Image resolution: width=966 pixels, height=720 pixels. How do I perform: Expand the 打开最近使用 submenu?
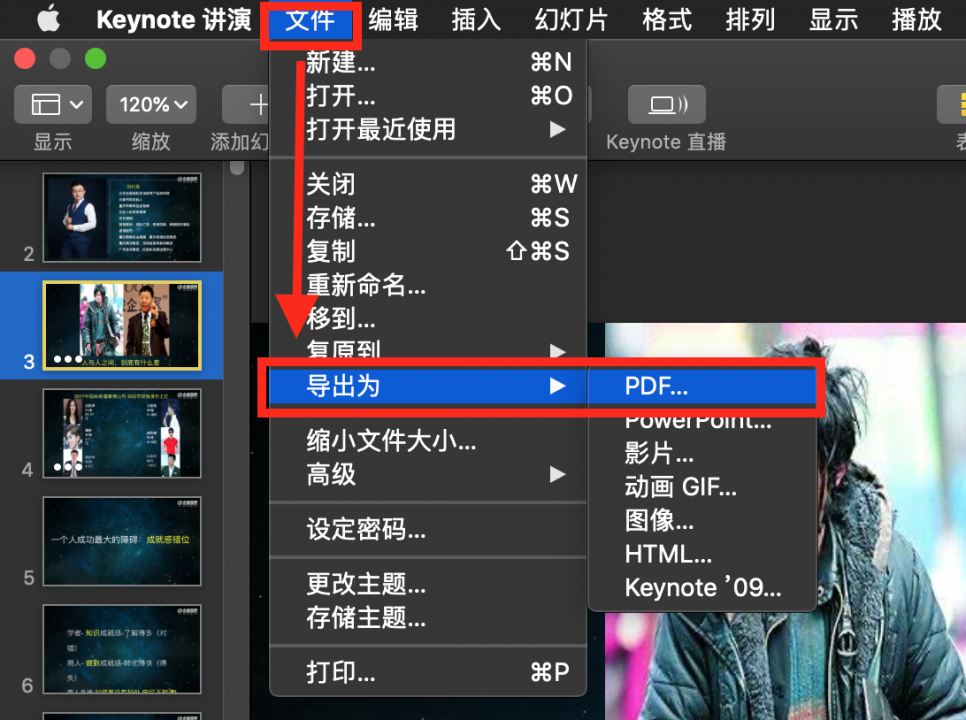click(x=428, y=129)
